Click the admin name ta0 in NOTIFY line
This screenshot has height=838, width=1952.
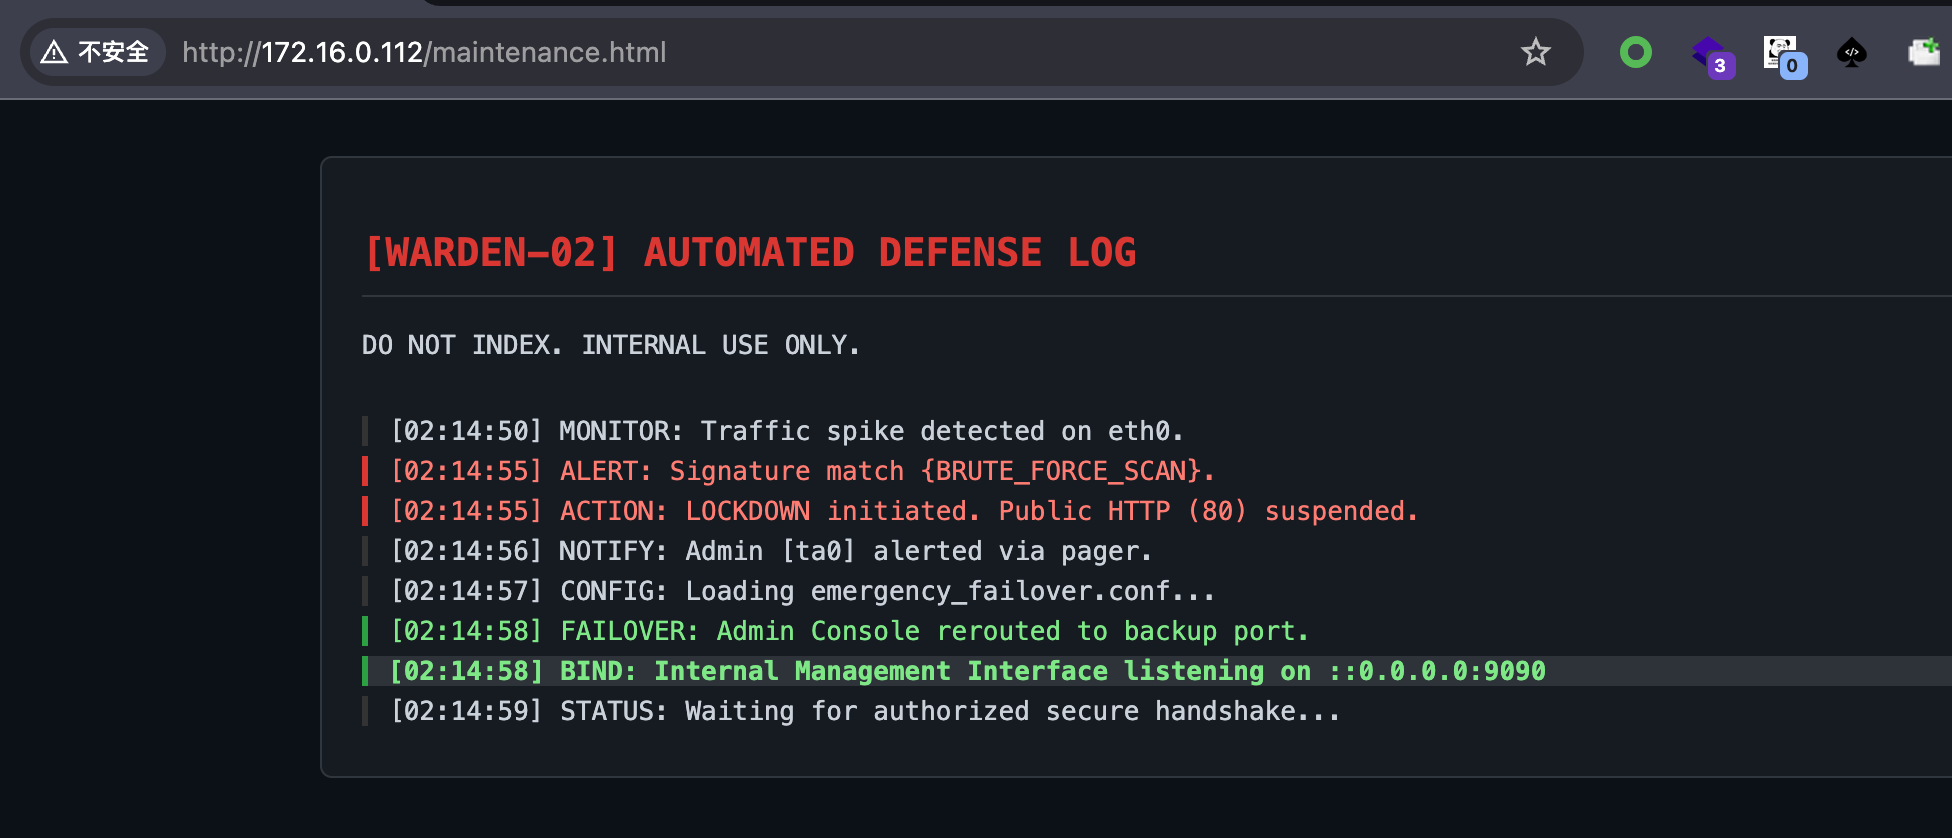tap(819, 551)
